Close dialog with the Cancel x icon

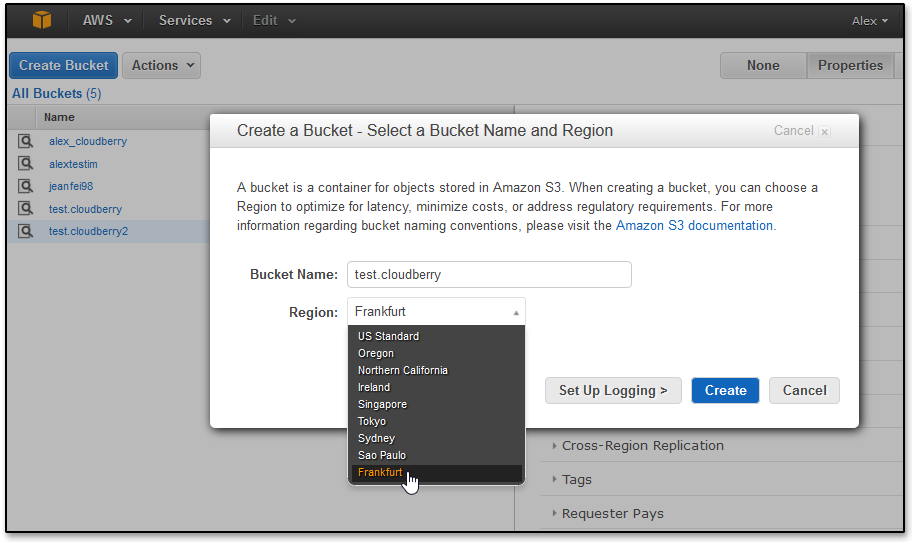coord(824,131)
